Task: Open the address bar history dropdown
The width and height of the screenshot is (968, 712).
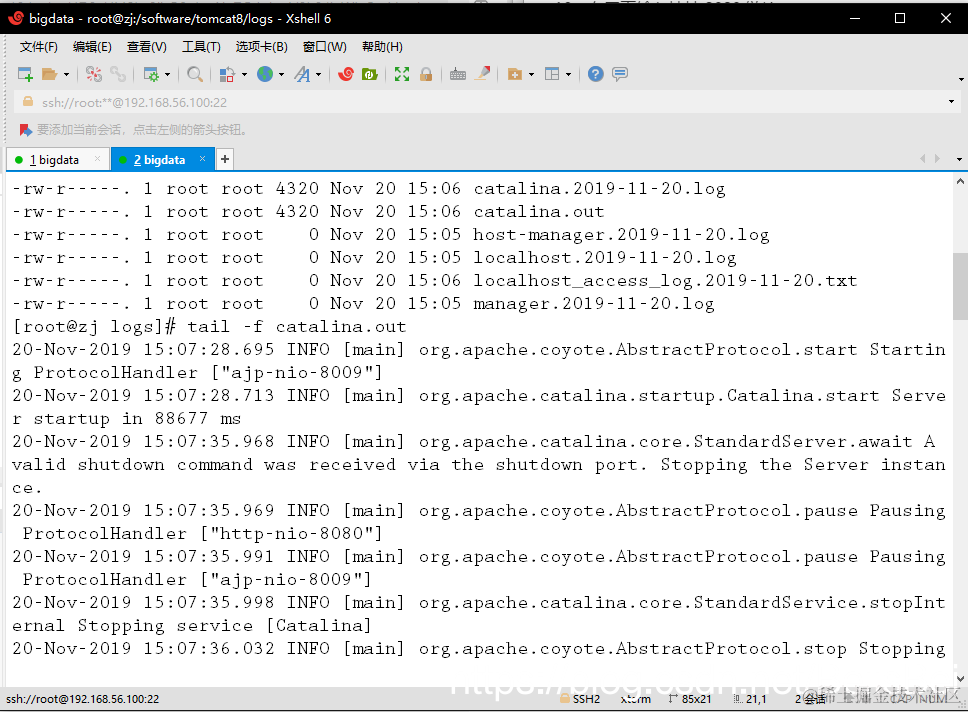Action: [x=951, y=102]
